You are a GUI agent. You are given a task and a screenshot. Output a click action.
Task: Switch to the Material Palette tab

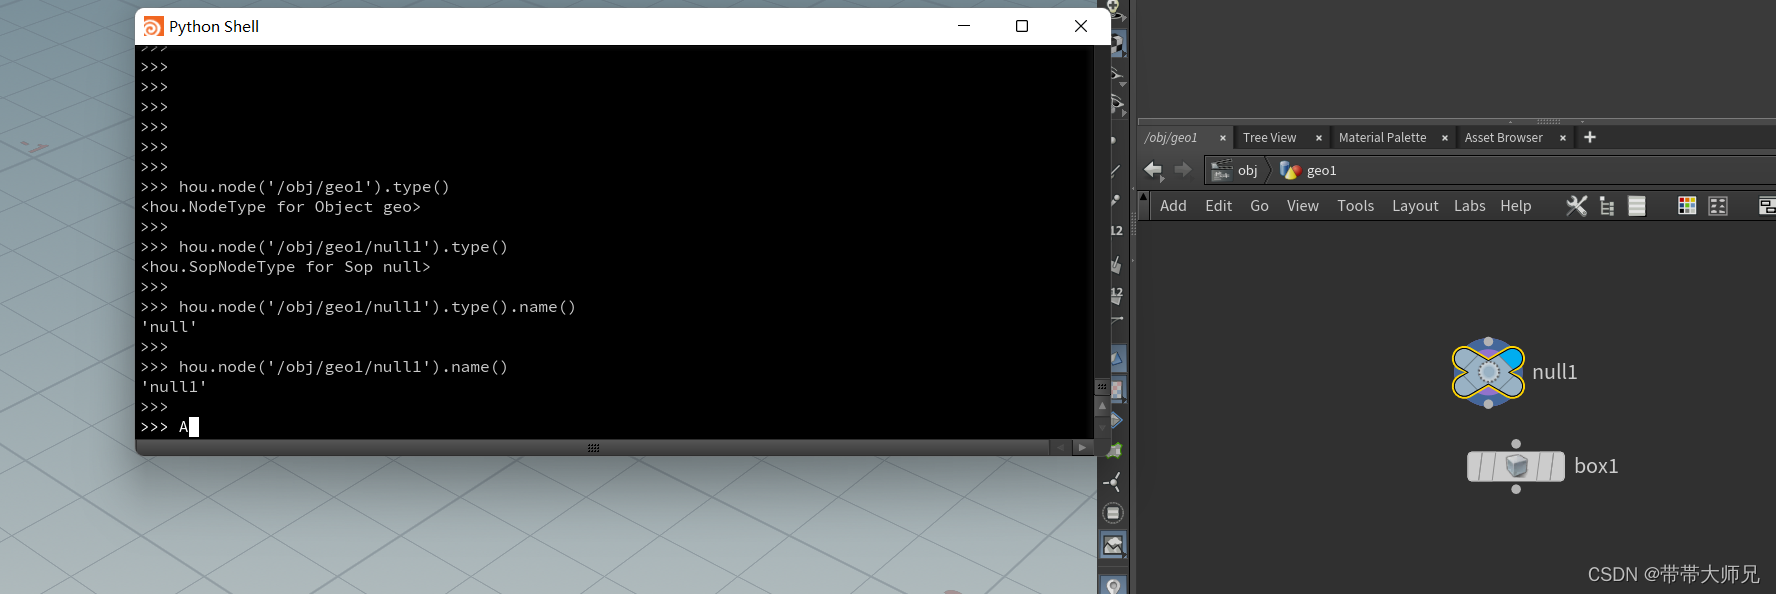[1382, 138]
